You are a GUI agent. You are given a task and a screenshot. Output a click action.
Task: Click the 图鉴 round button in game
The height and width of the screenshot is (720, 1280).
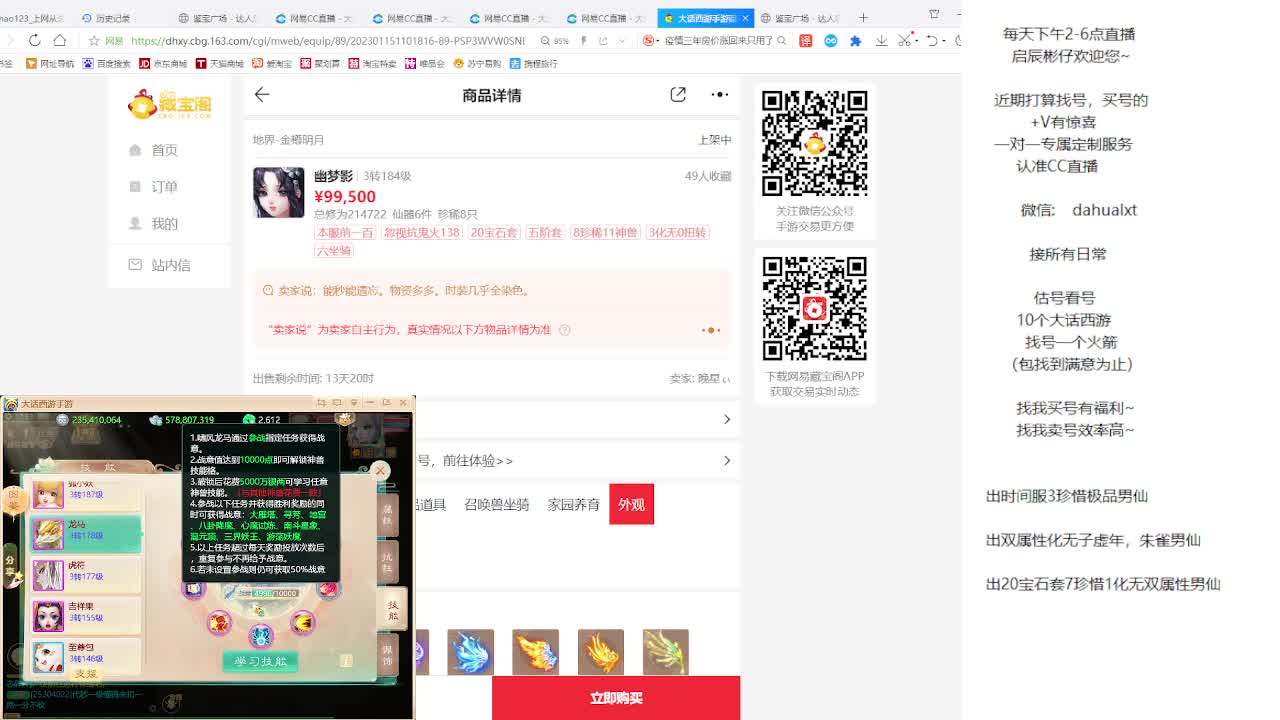coord(13,500)
